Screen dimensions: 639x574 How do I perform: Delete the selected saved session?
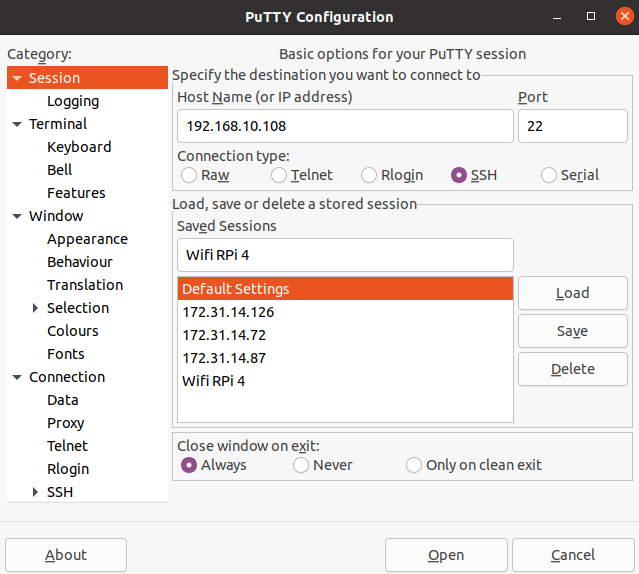pos(572,369)
